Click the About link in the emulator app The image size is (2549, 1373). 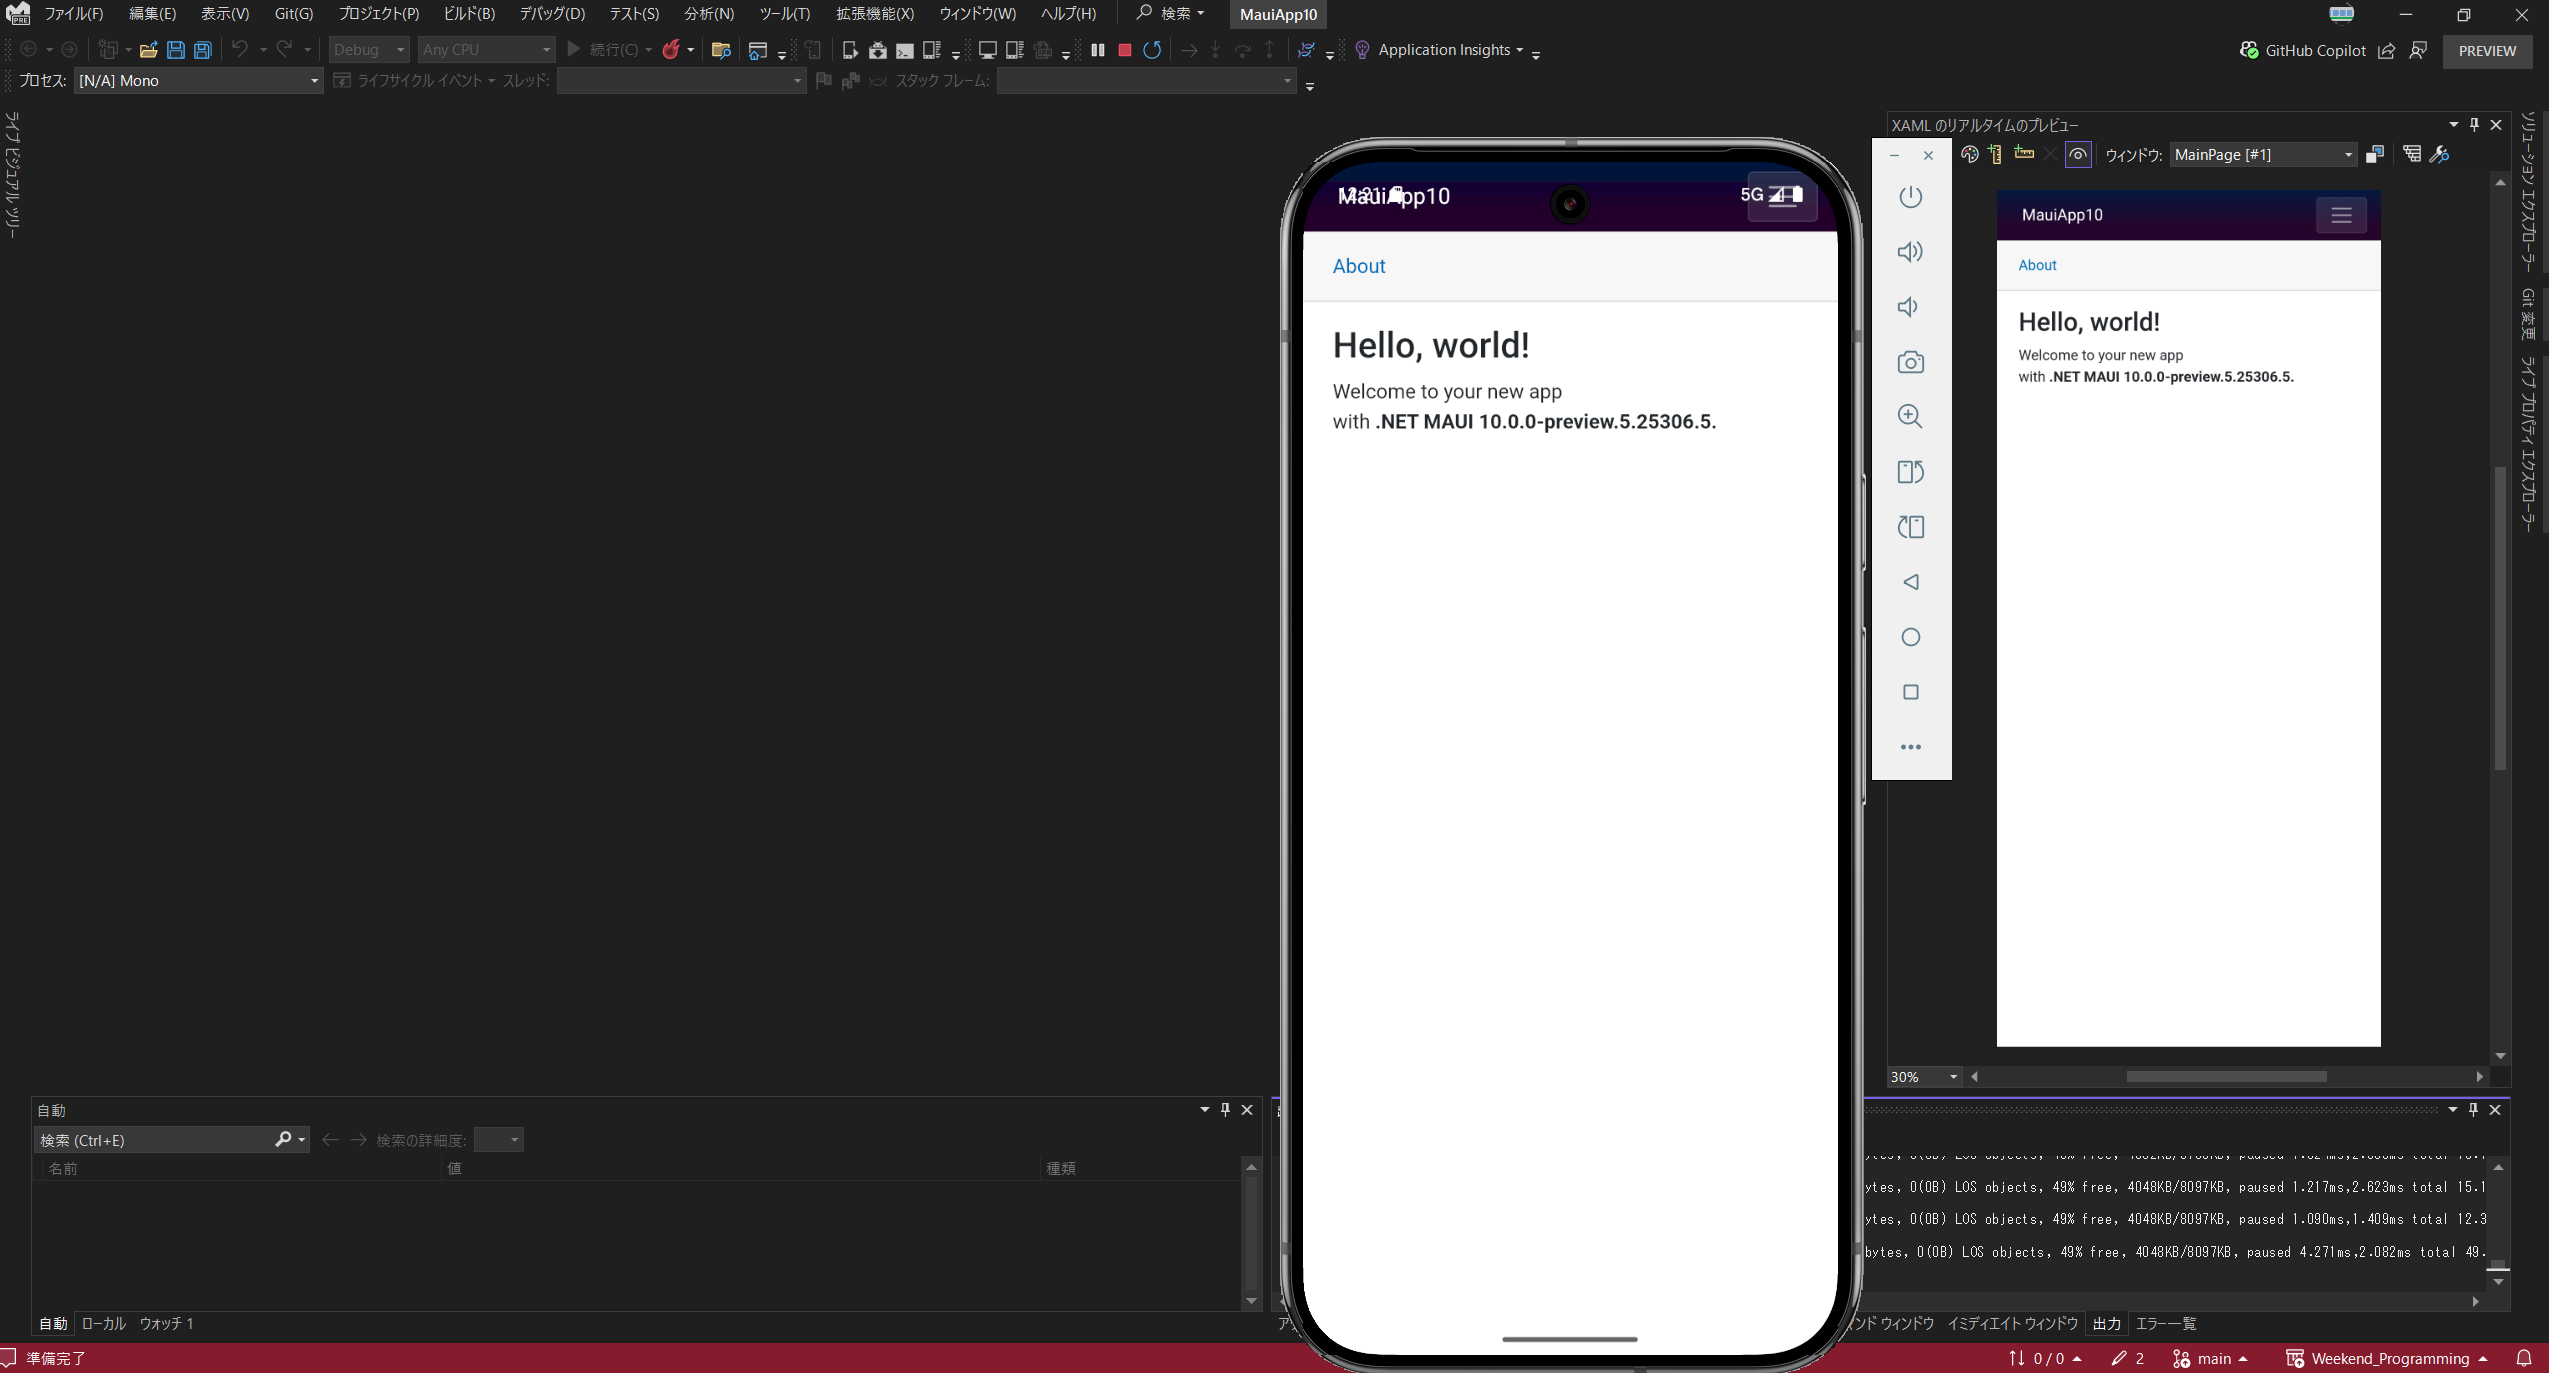(1359, 266)
